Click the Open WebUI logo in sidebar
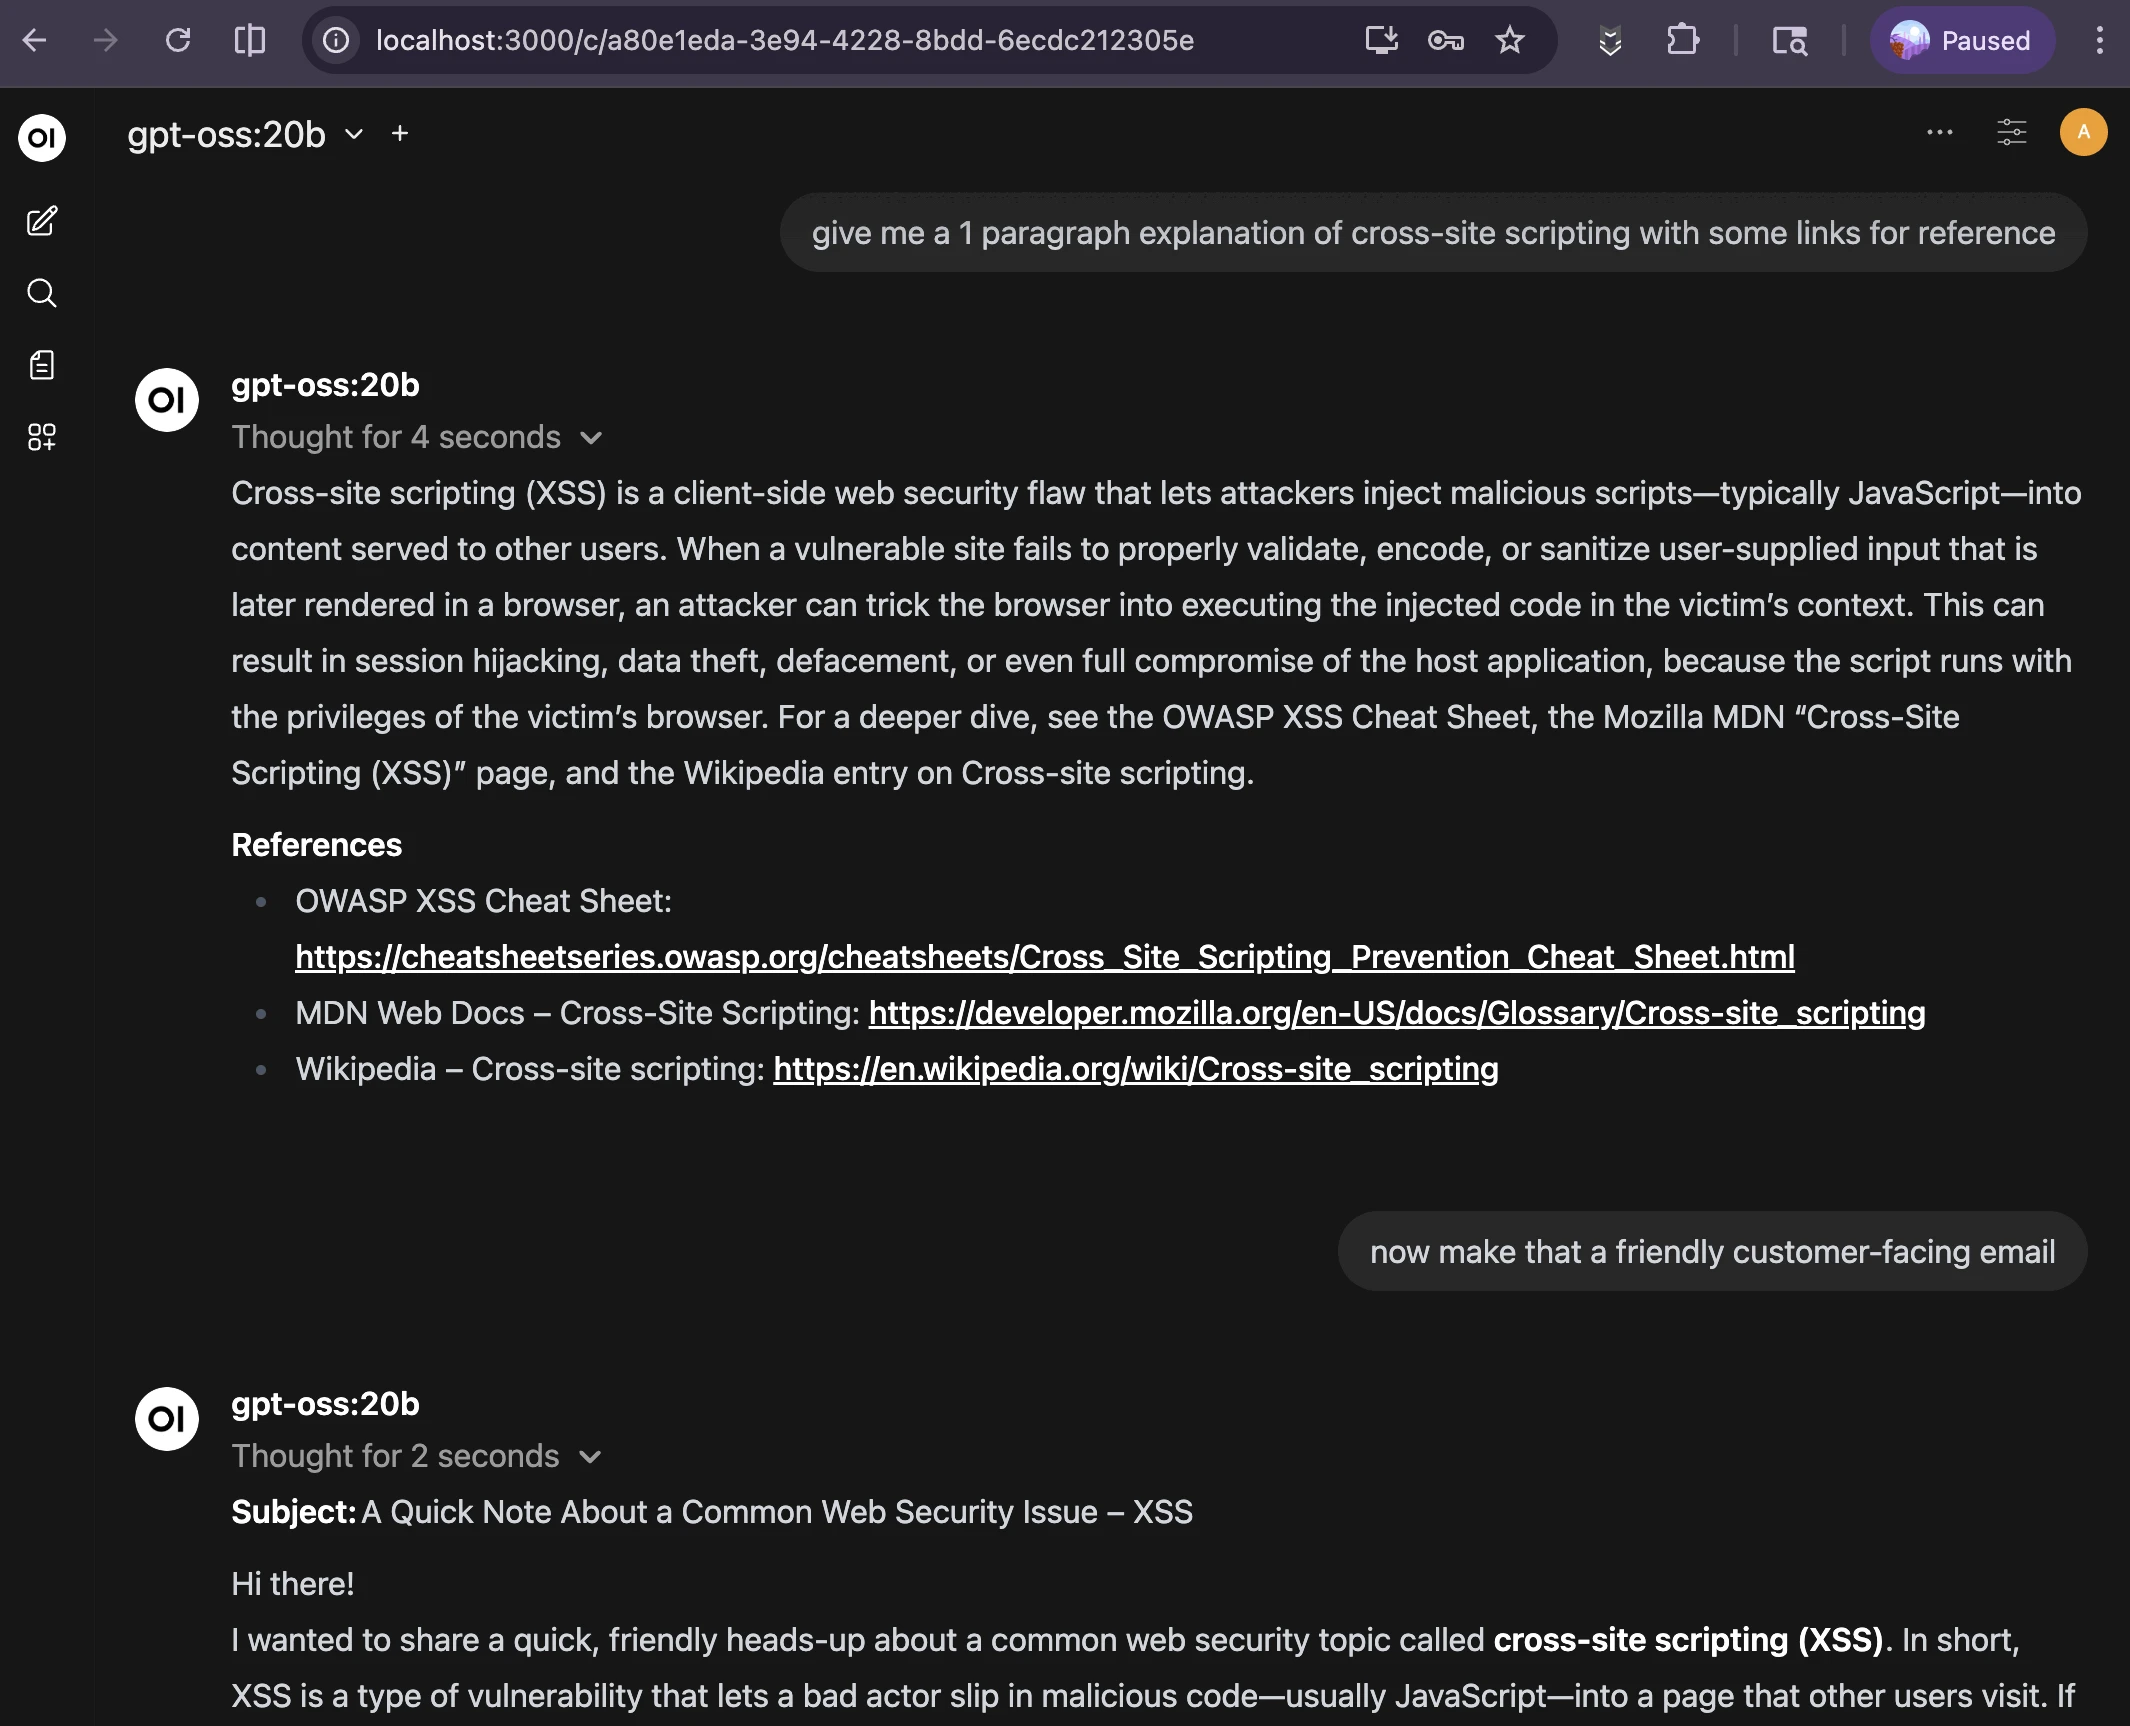The width and height of the screenshot is (2130, 1726). coord(42,137)
